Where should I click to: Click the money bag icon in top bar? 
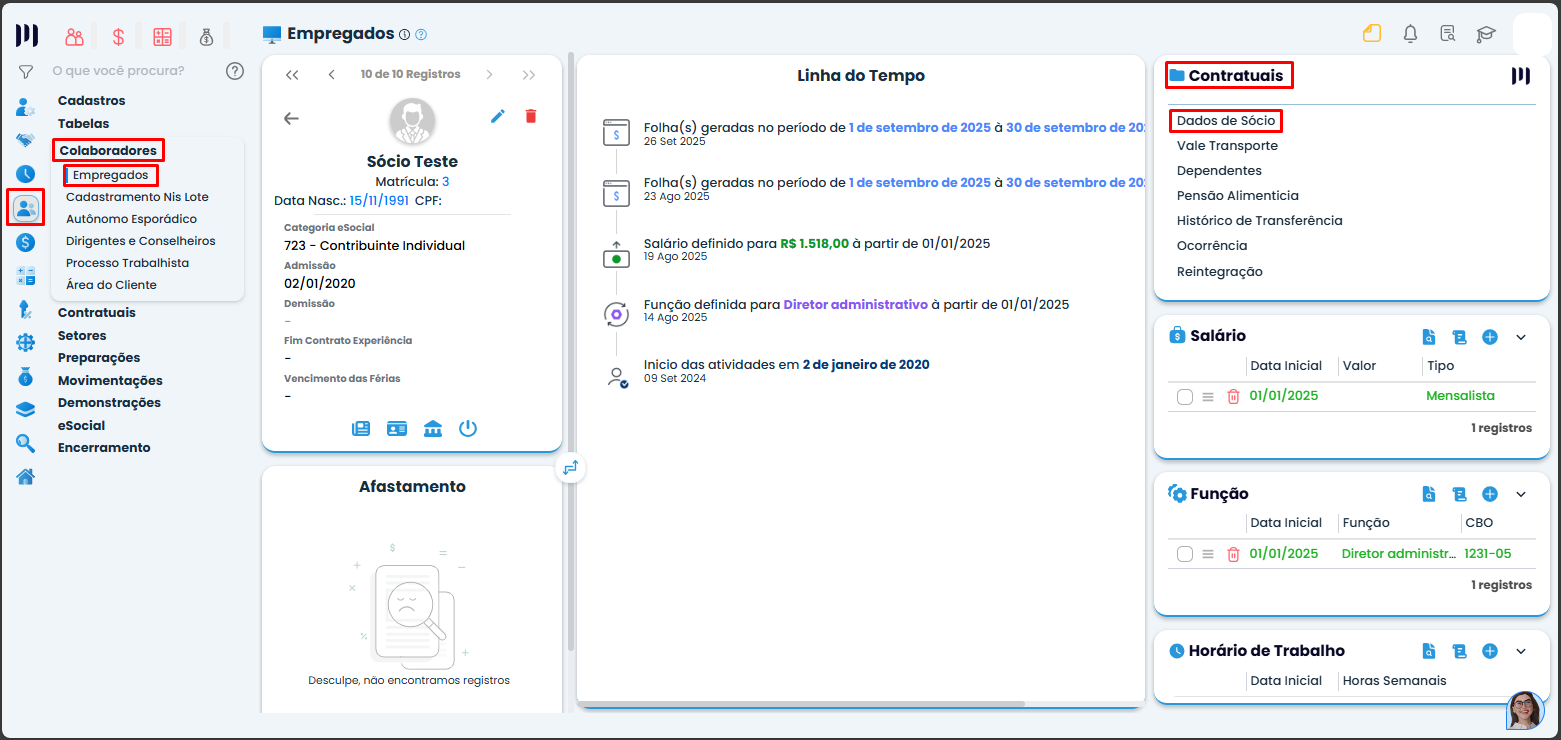206,37
